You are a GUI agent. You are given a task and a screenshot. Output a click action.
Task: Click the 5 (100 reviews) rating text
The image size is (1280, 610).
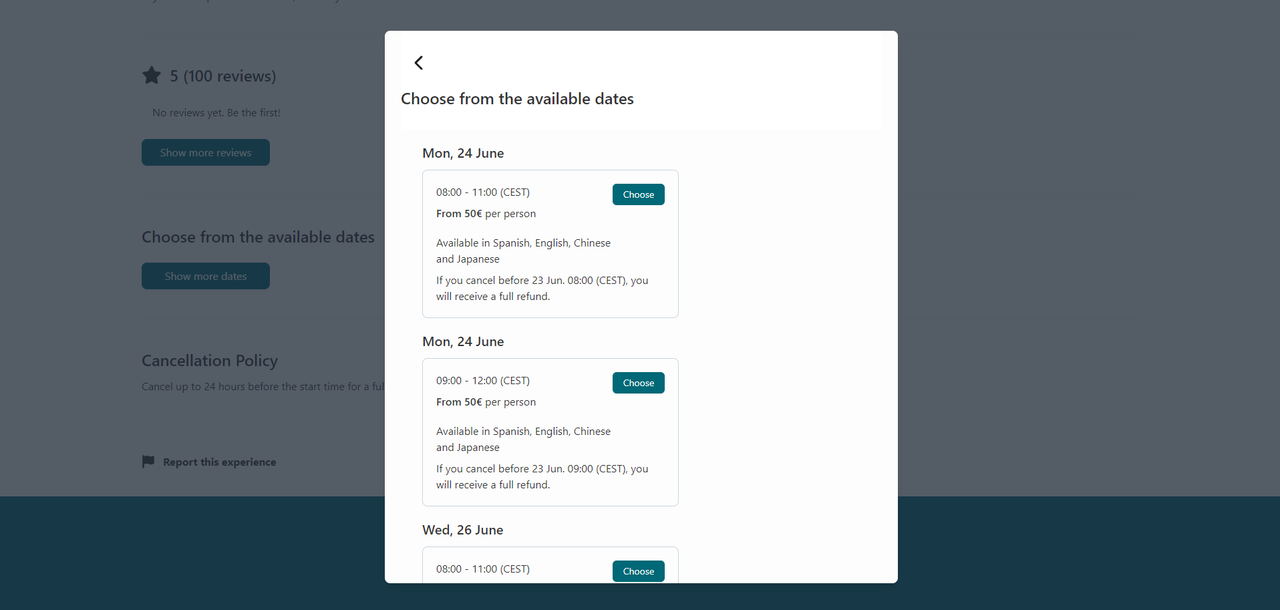coord(223,76)
